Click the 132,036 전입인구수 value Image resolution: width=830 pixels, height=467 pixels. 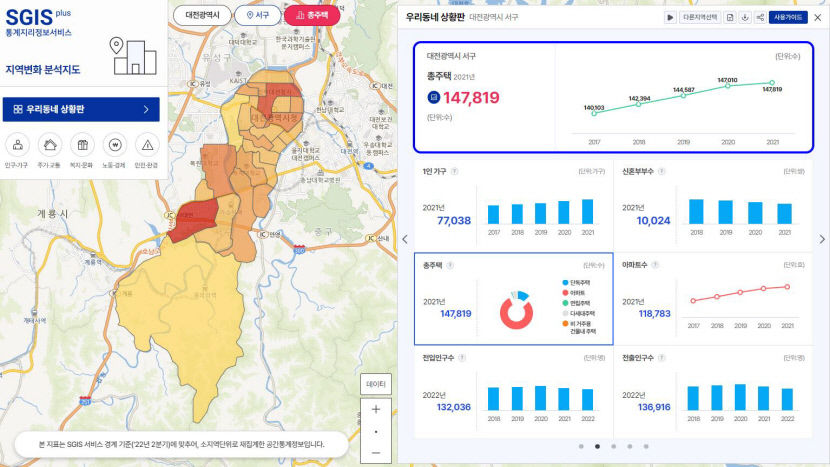point(454,407)
